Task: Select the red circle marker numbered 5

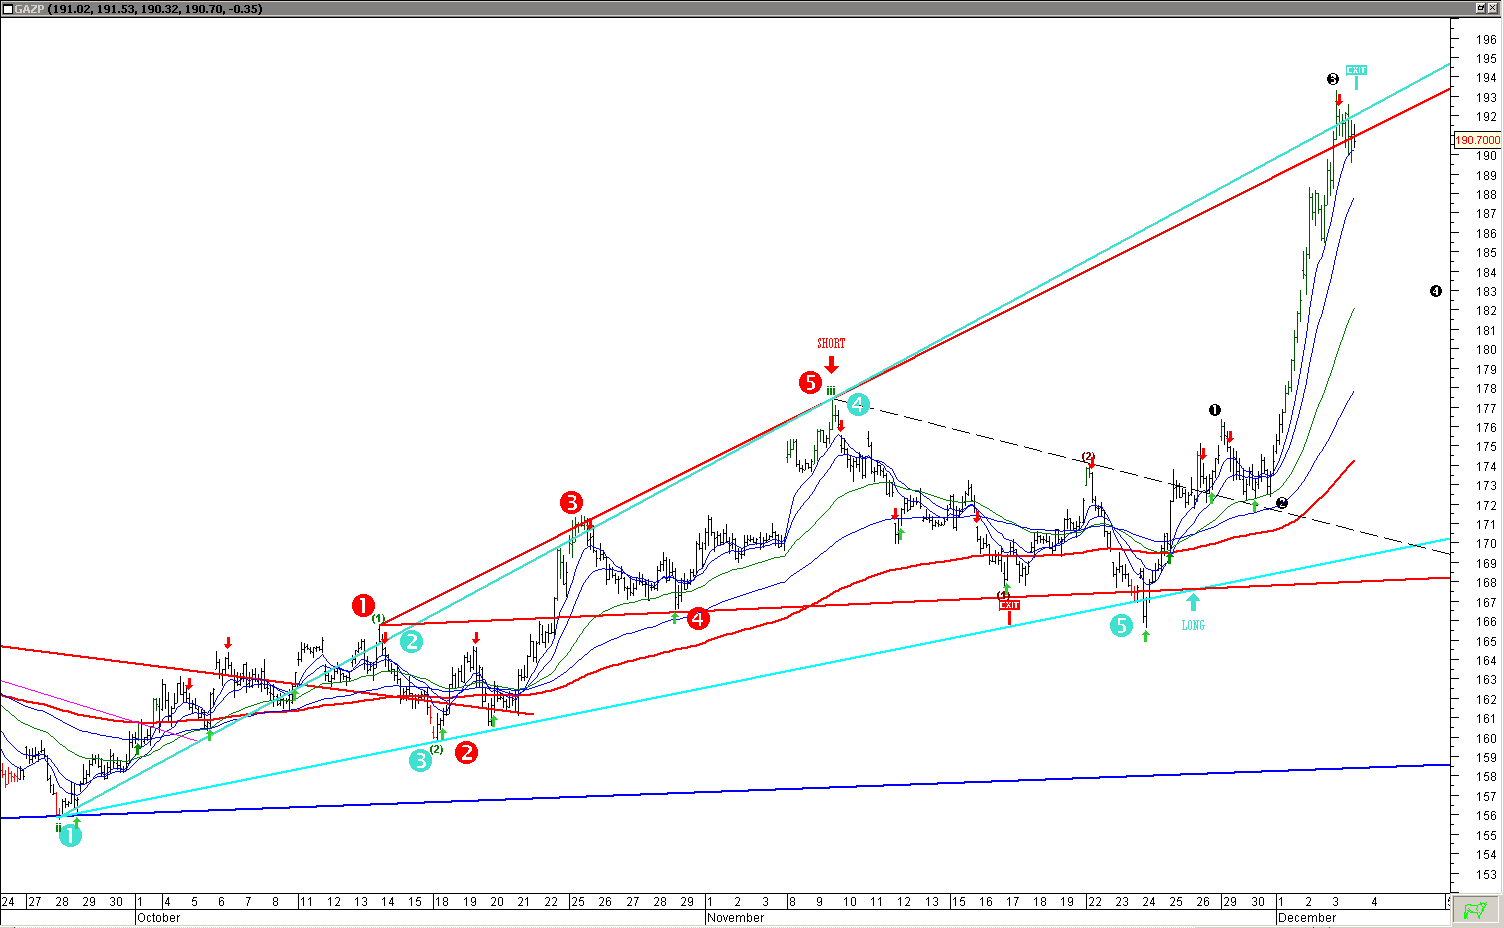Action: (x=811, y=382)
